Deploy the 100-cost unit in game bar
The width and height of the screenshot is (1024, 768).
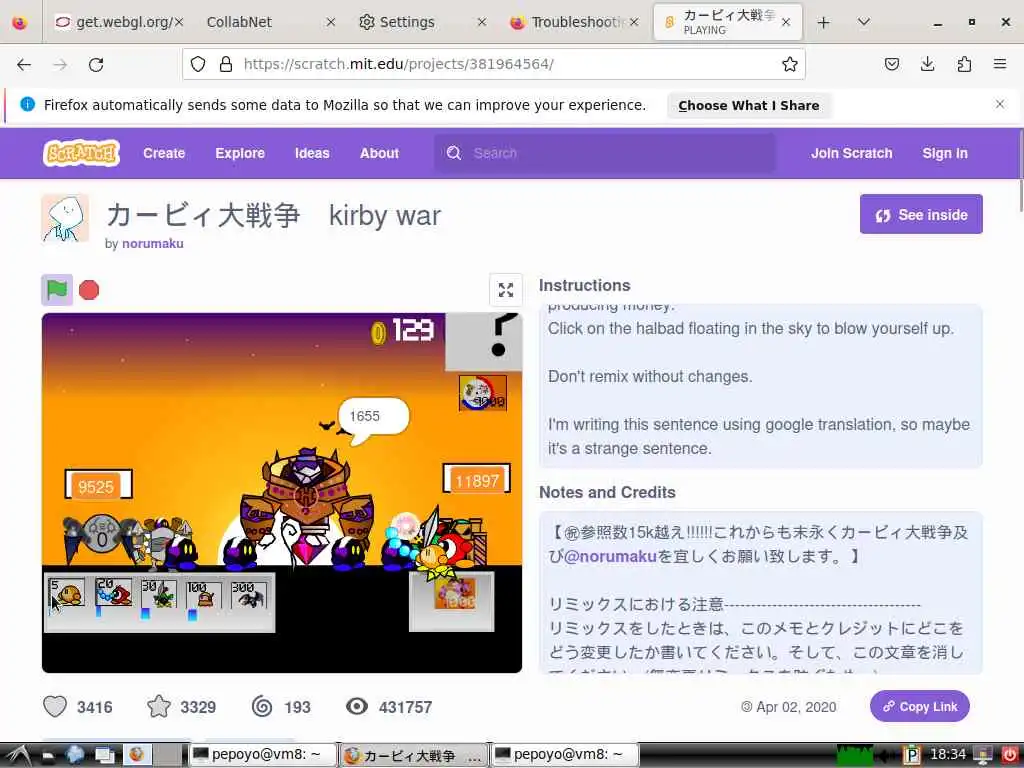tap(204, 596)
